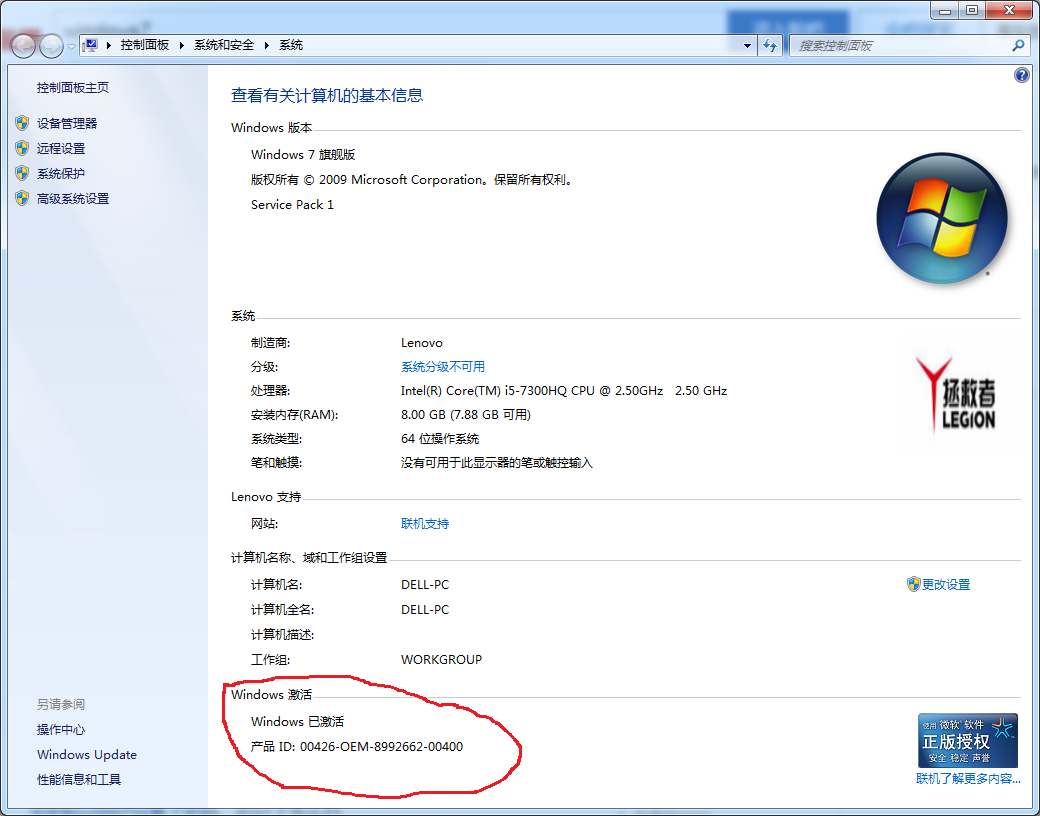Click the refresh button beside address bar

(x=770, y=46)
